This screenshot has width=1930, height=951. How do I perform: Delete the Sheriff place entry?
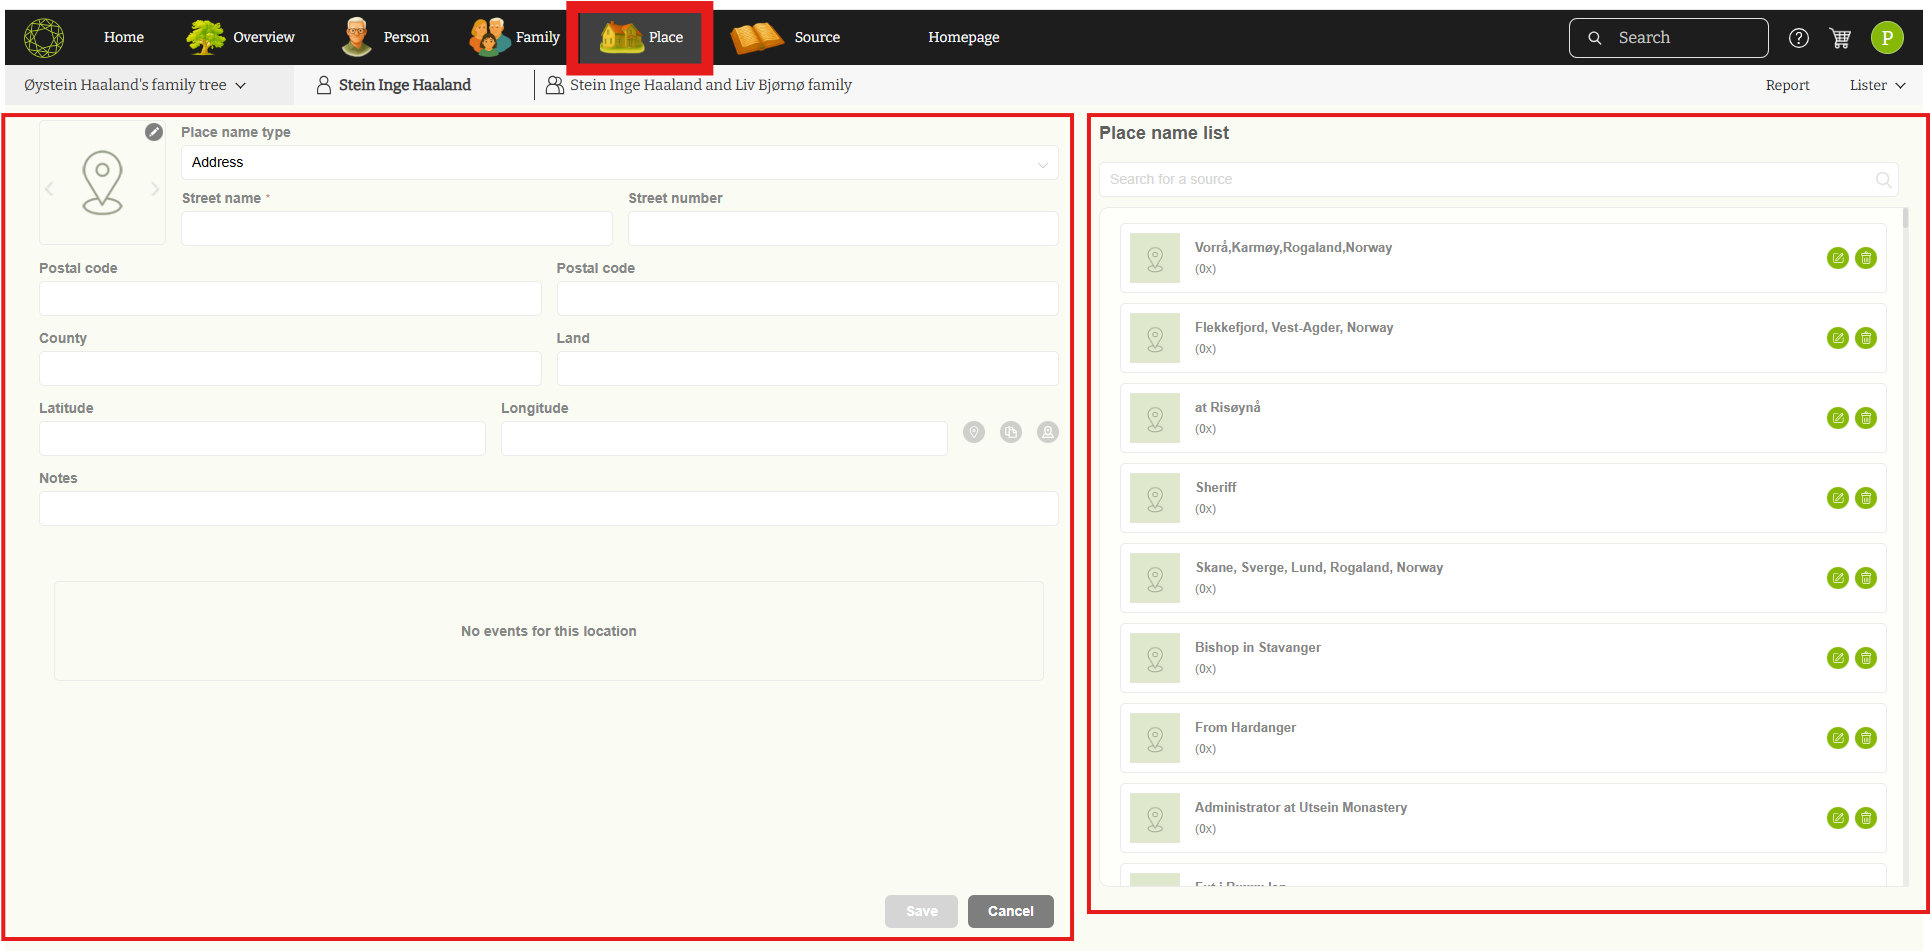coord(1865,498)
